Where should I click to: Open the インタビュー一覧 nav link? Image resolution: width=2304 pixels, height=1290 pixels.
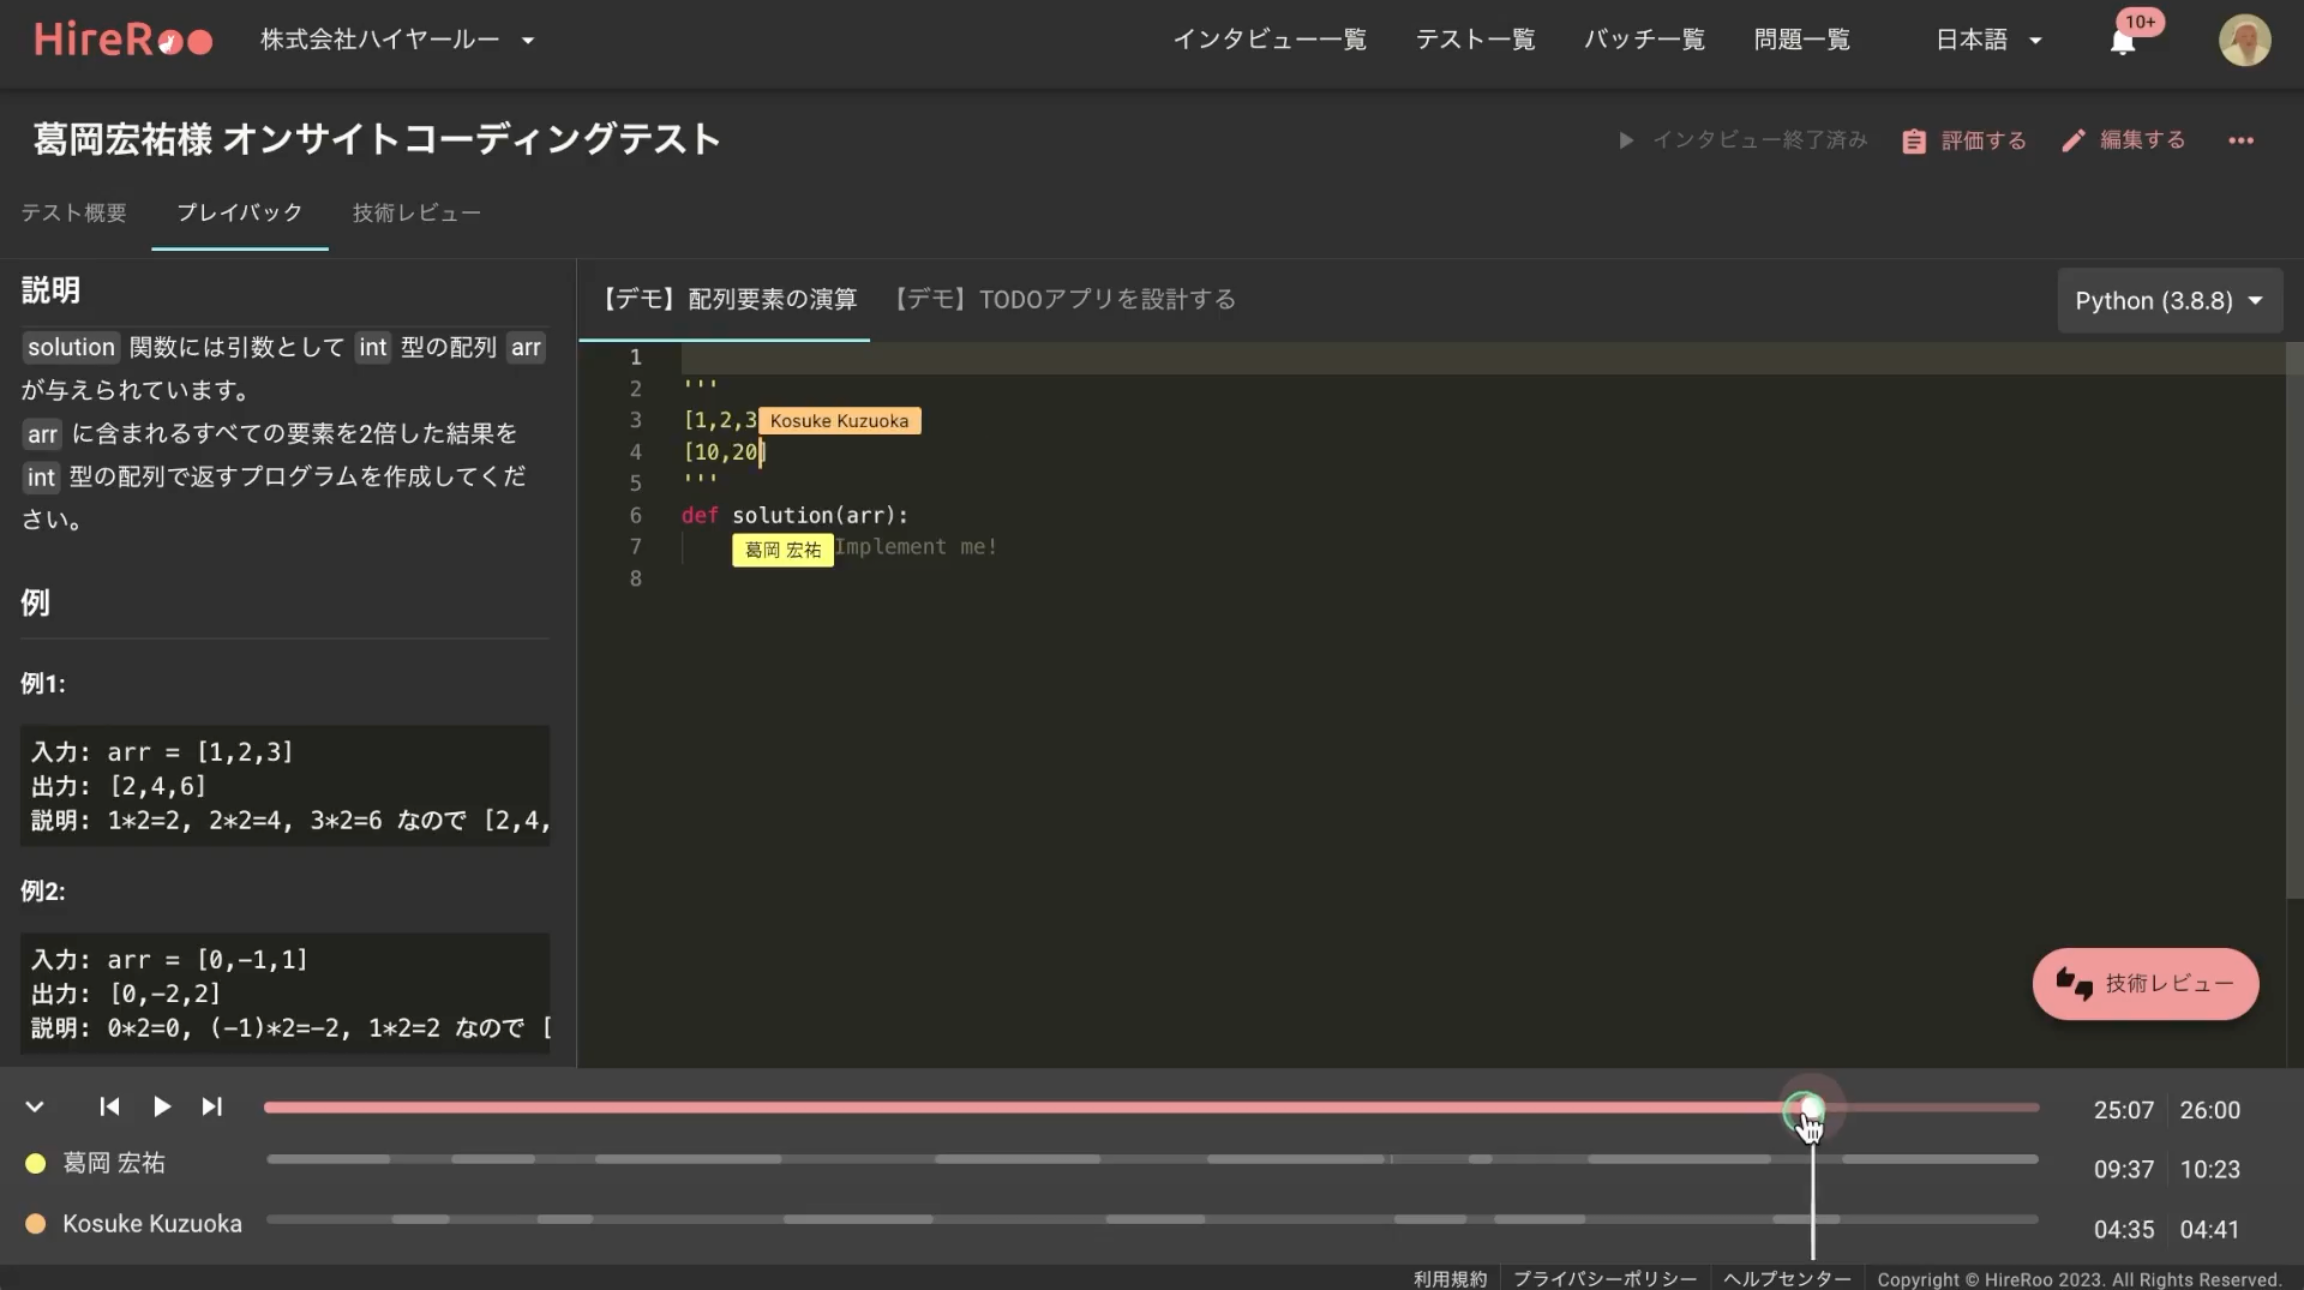click(x=1269, y=40)
